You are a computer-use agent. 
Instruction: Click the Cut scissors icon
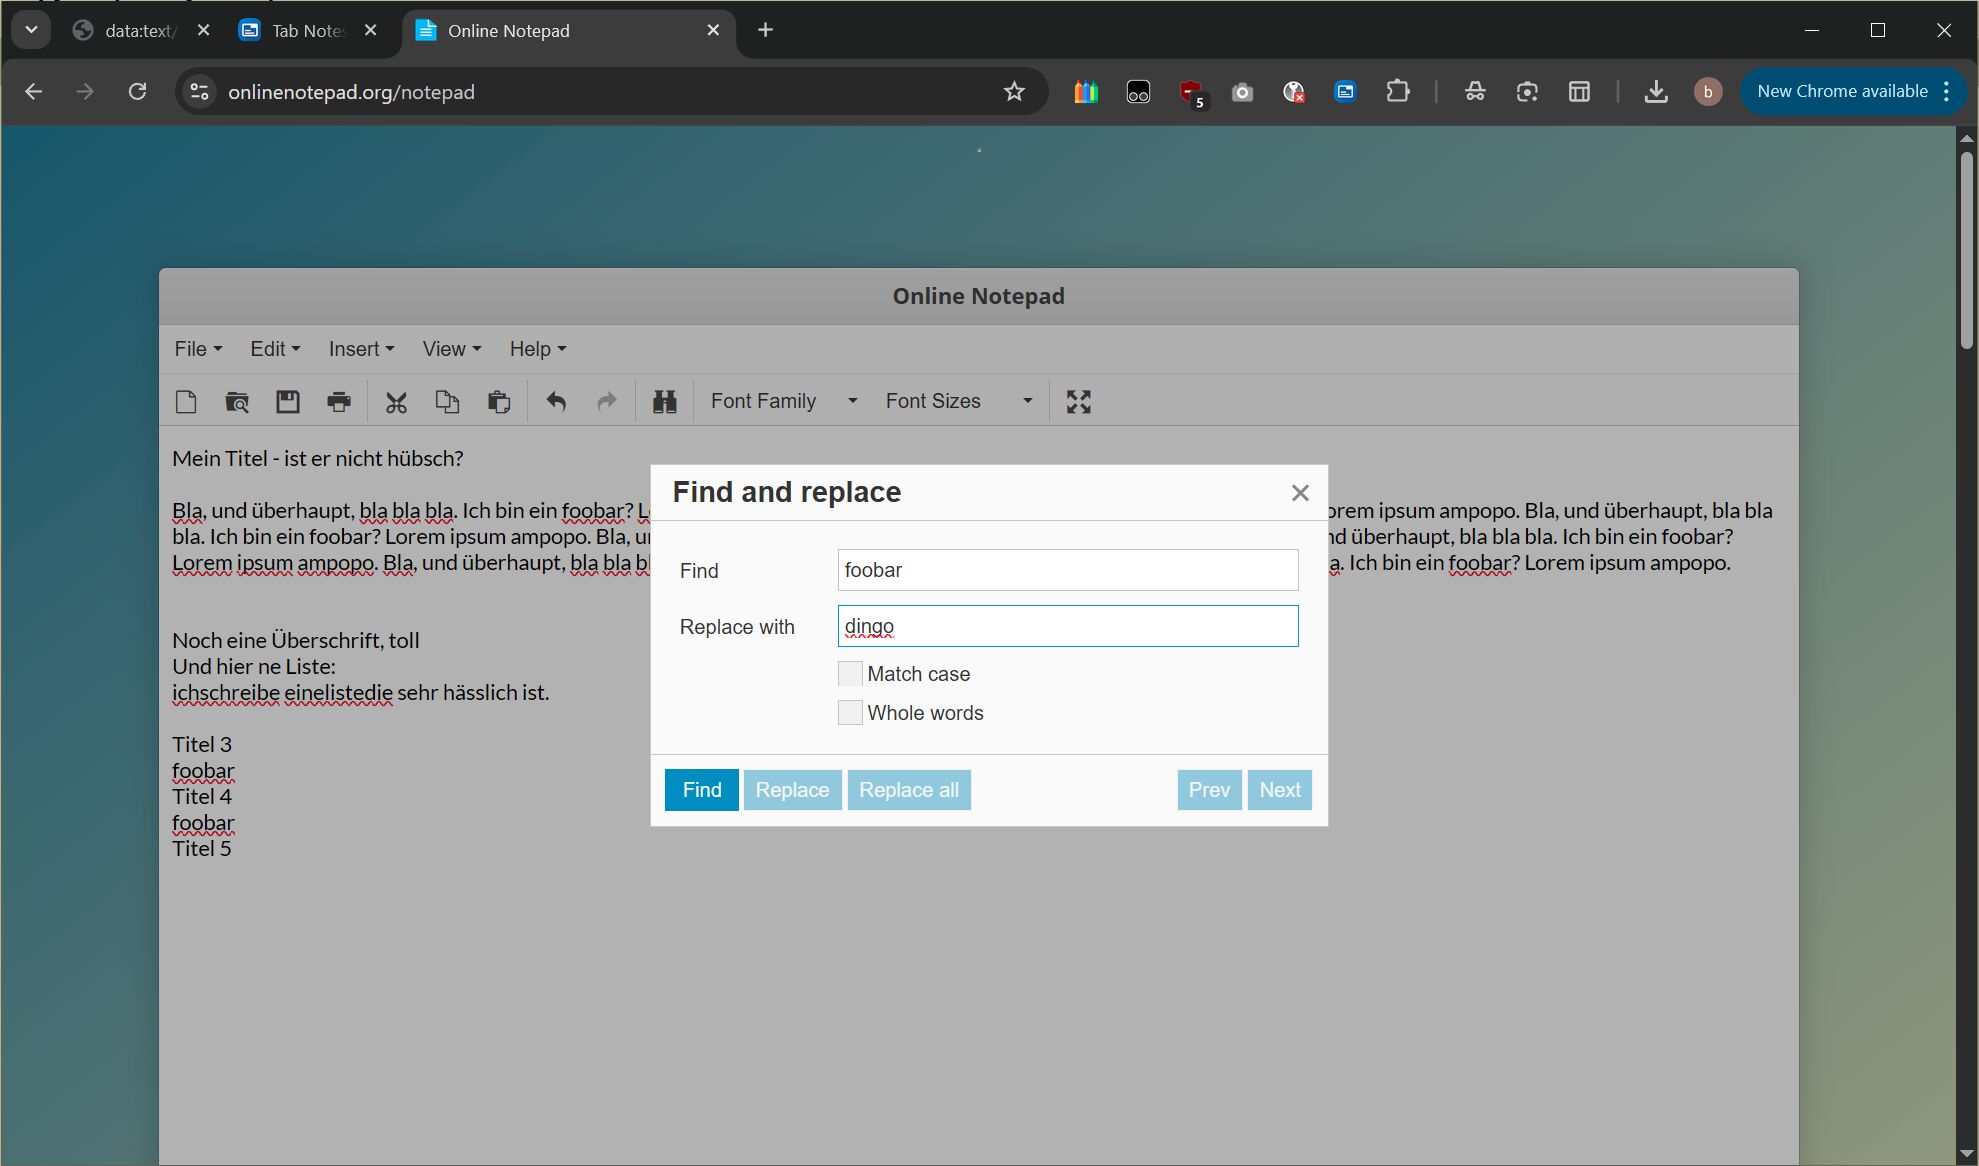[396, 402]
